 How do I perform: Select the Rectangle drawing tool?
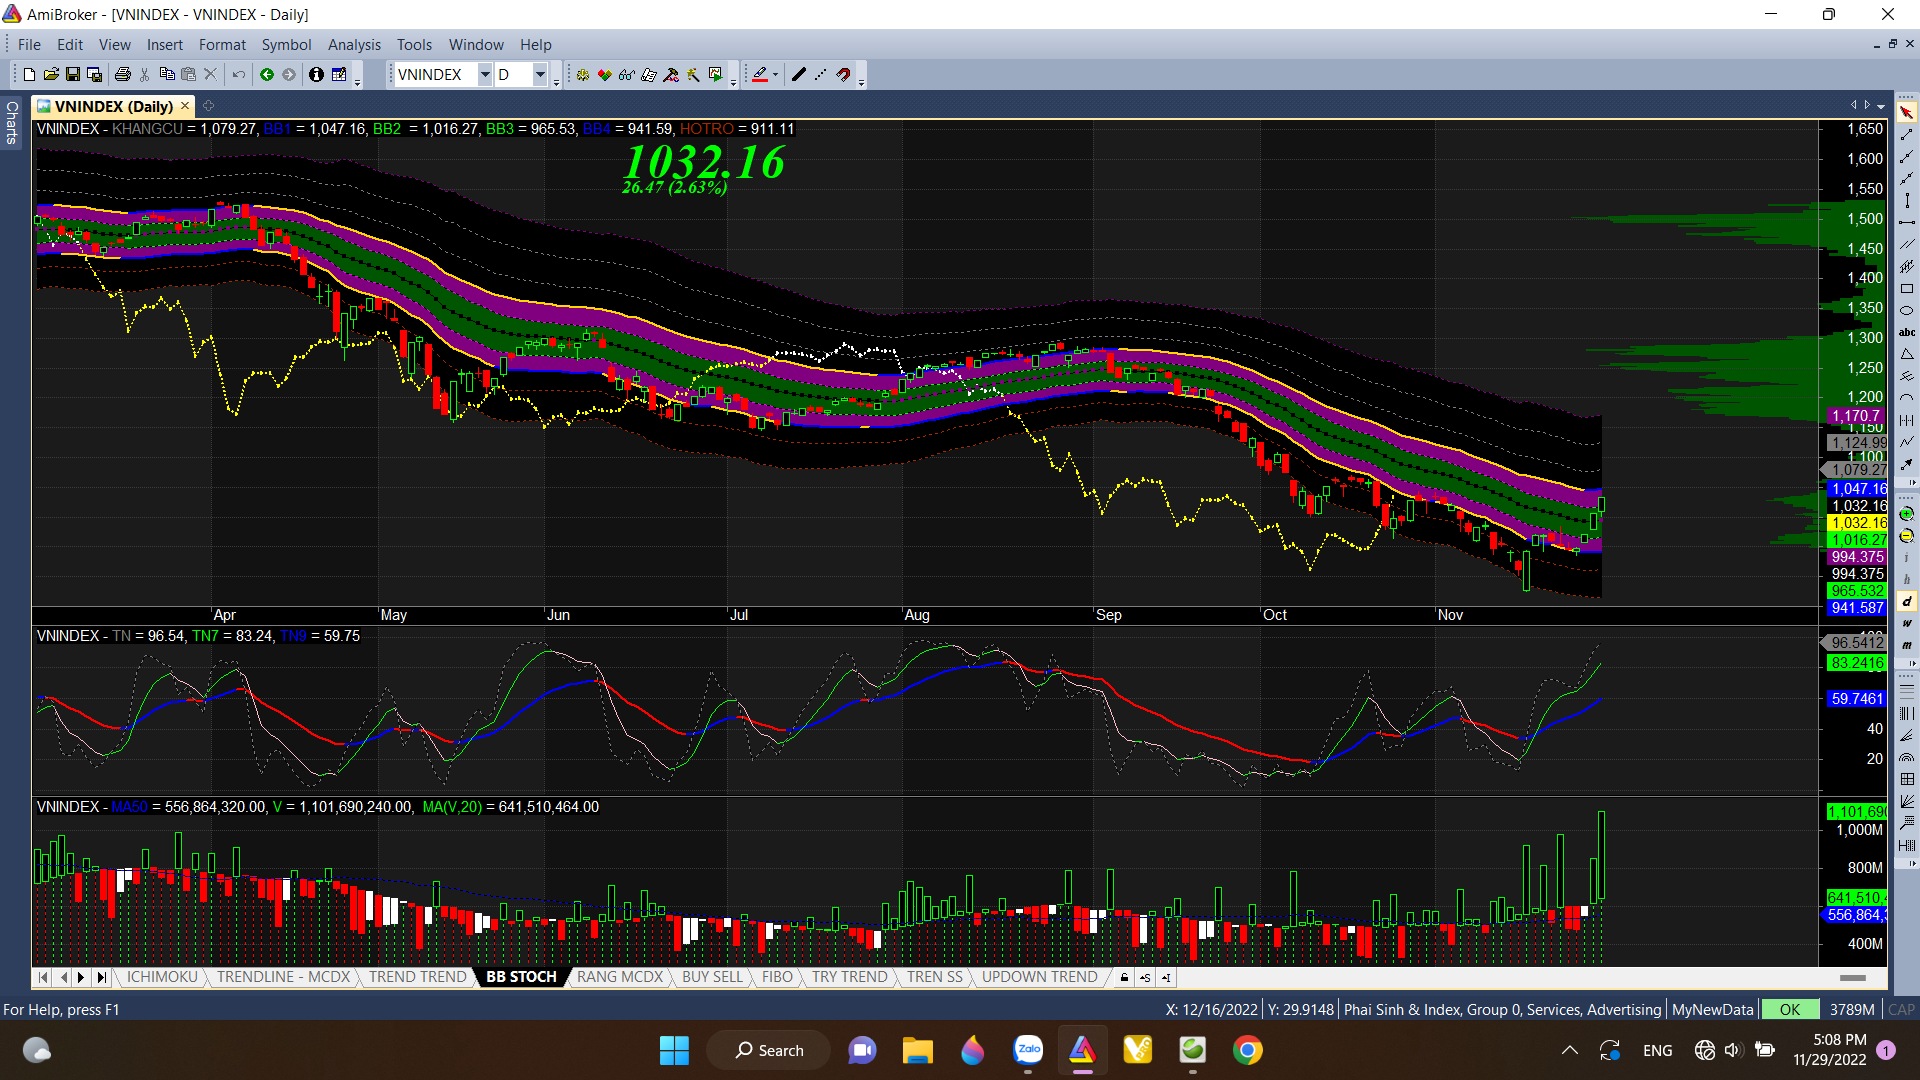tap(1907, 288)
